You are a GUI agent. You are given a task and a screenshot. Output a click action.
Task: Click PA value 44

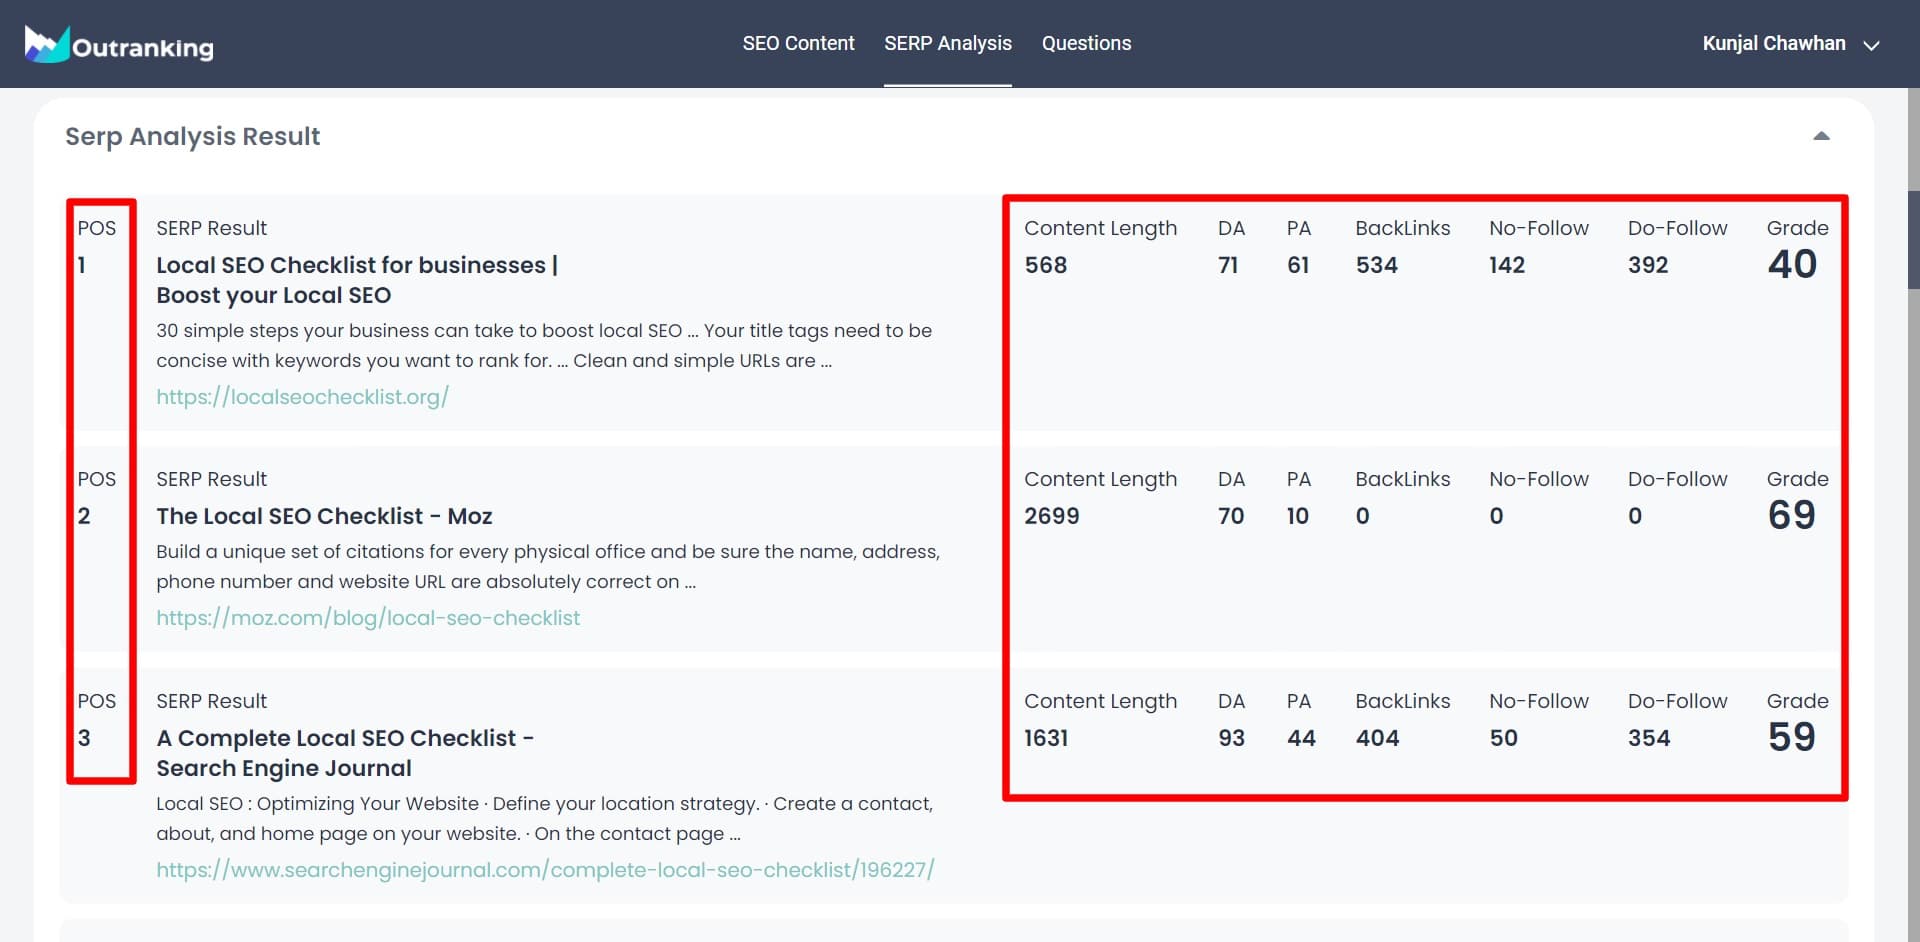coord(1301,738)
